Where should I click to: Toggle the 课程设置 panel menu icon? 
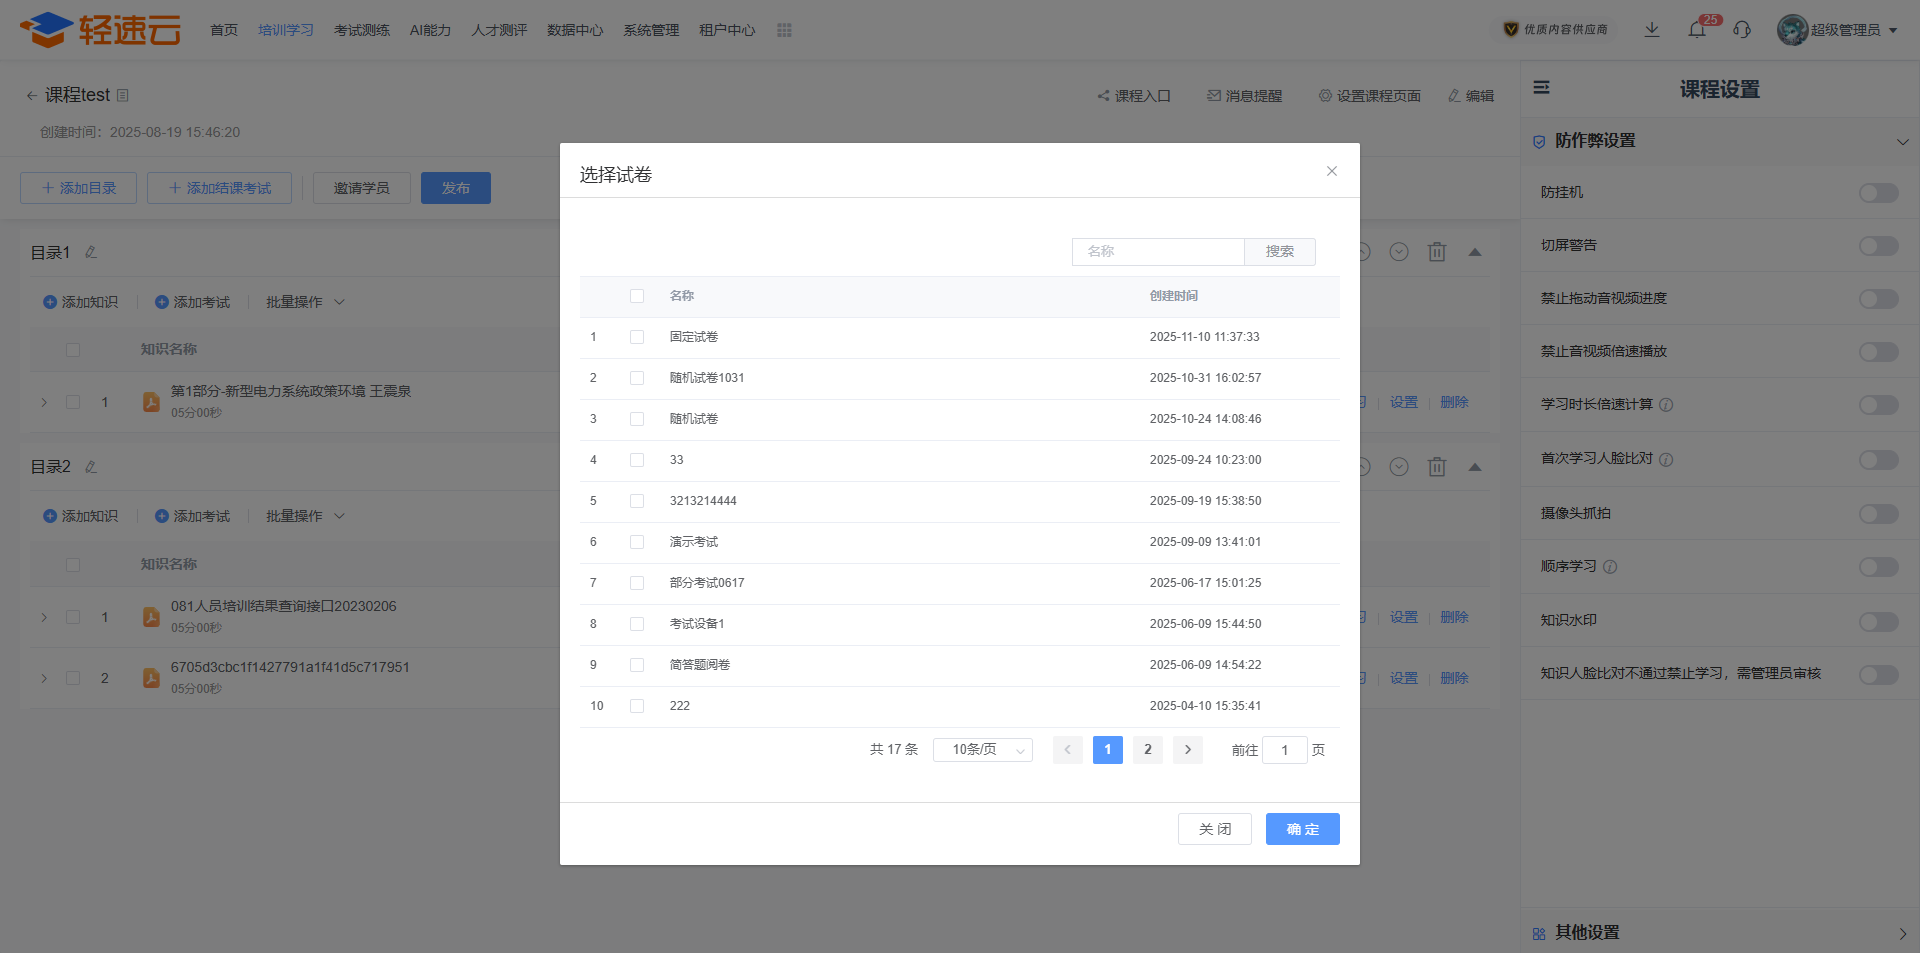pyautogui.click(x=1542, y=88)
